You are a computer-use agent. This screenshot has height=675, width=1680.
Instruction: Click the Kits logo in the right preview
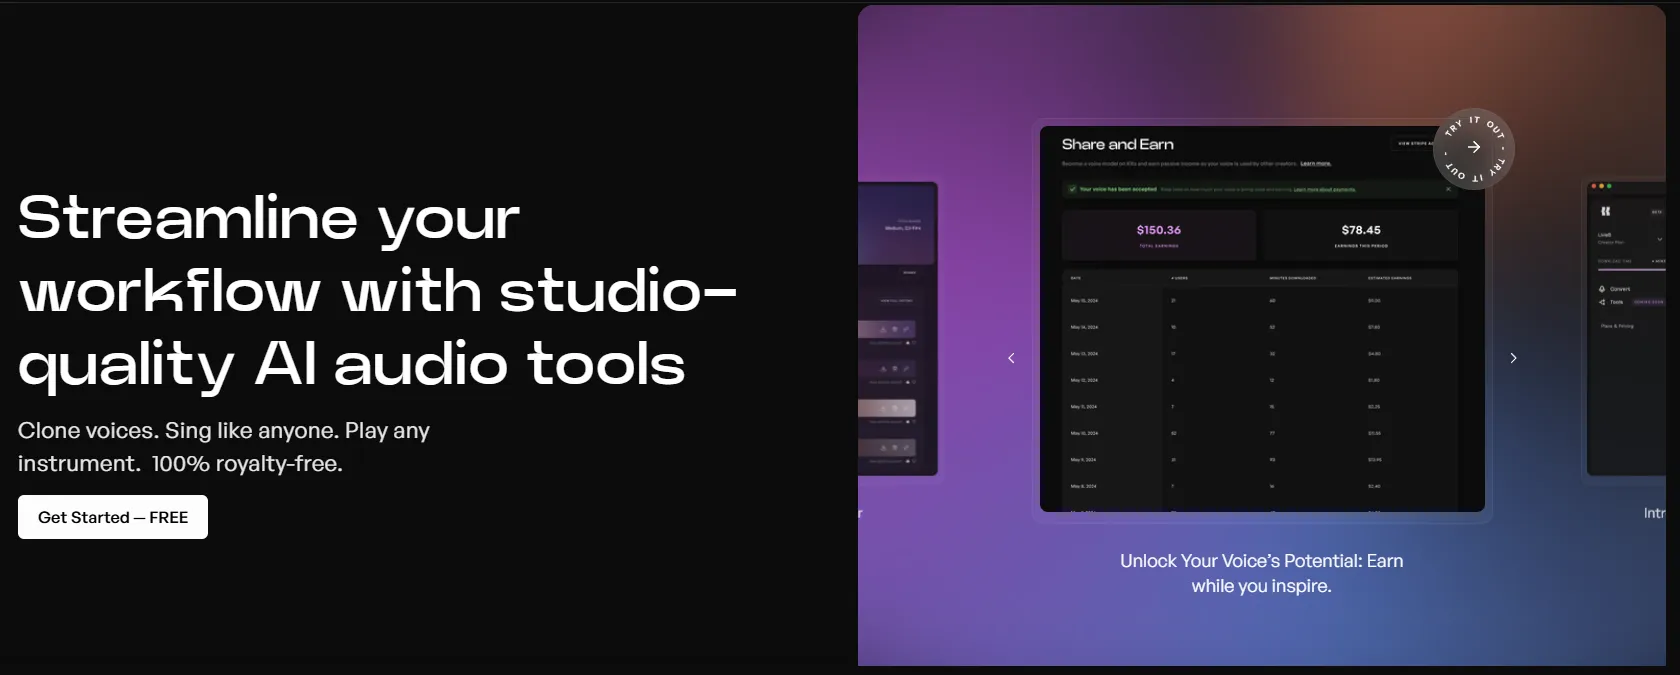point(1605,211)
